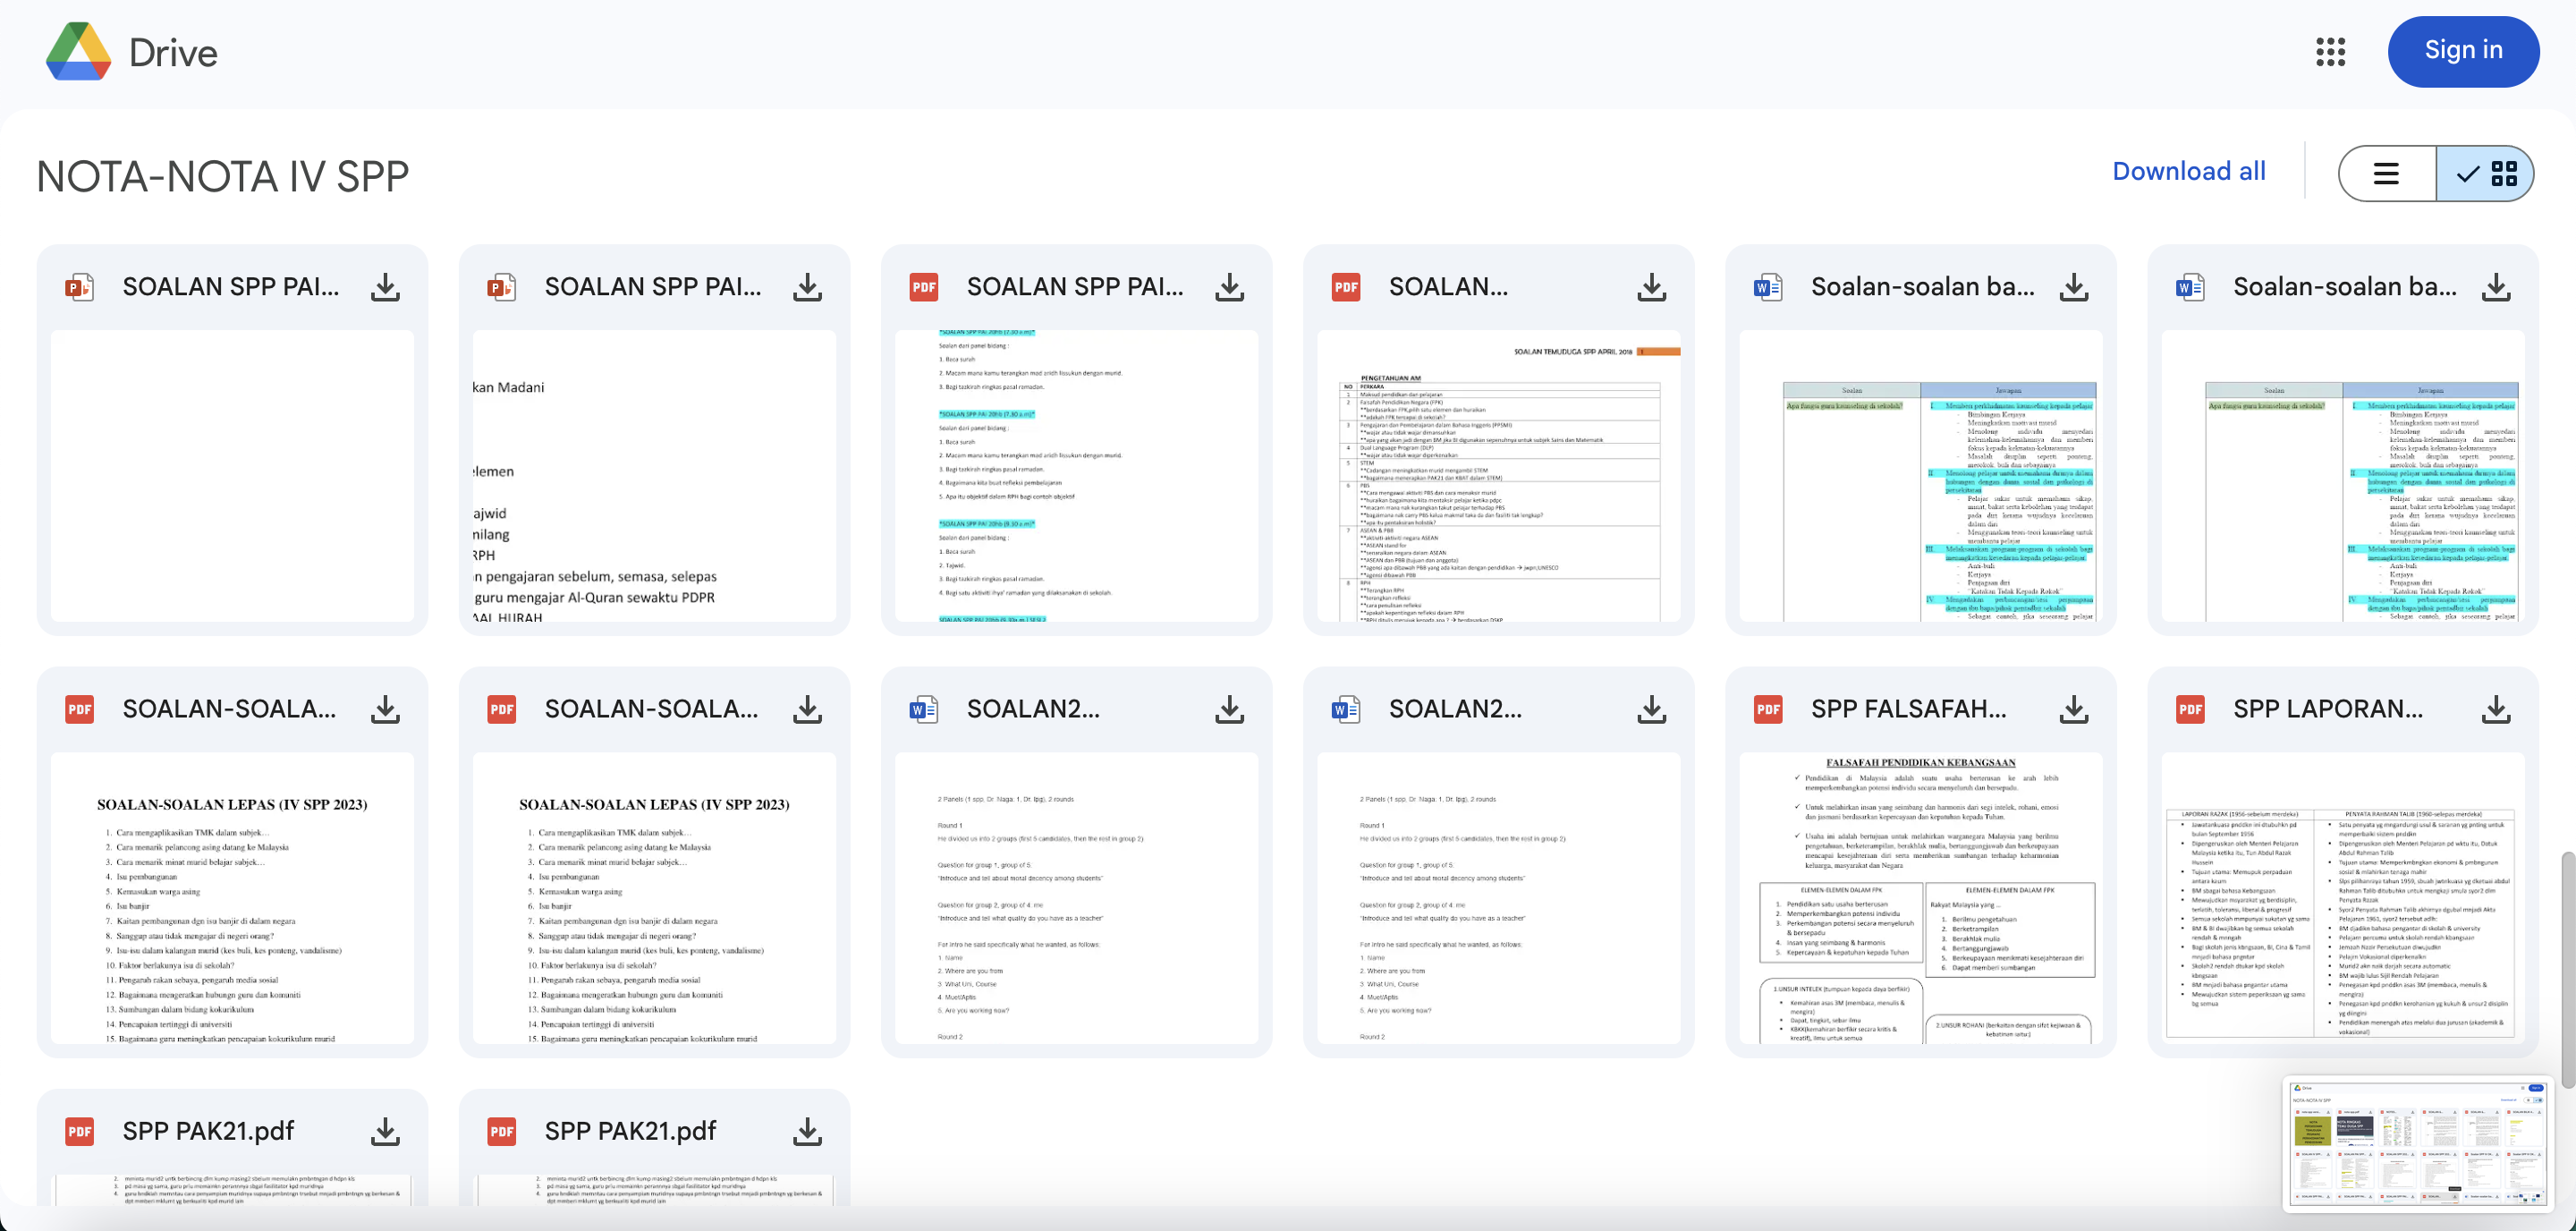The image size is (2576, 1231).
Task: Click the Sign in button
Action: point(2462,51)
